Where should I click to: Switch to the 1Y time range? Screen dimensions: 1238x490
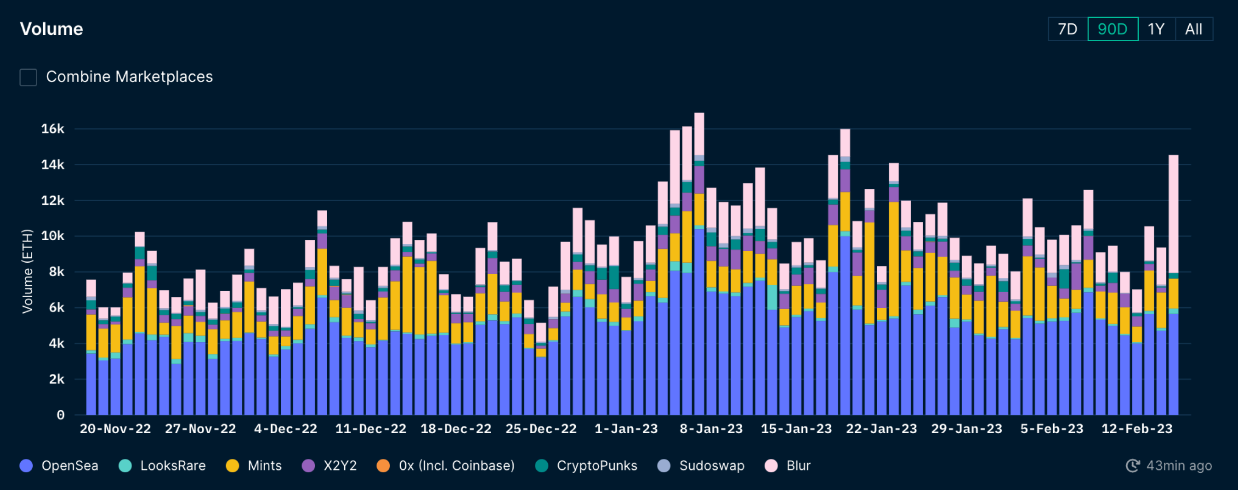(x=1156, y=29)
